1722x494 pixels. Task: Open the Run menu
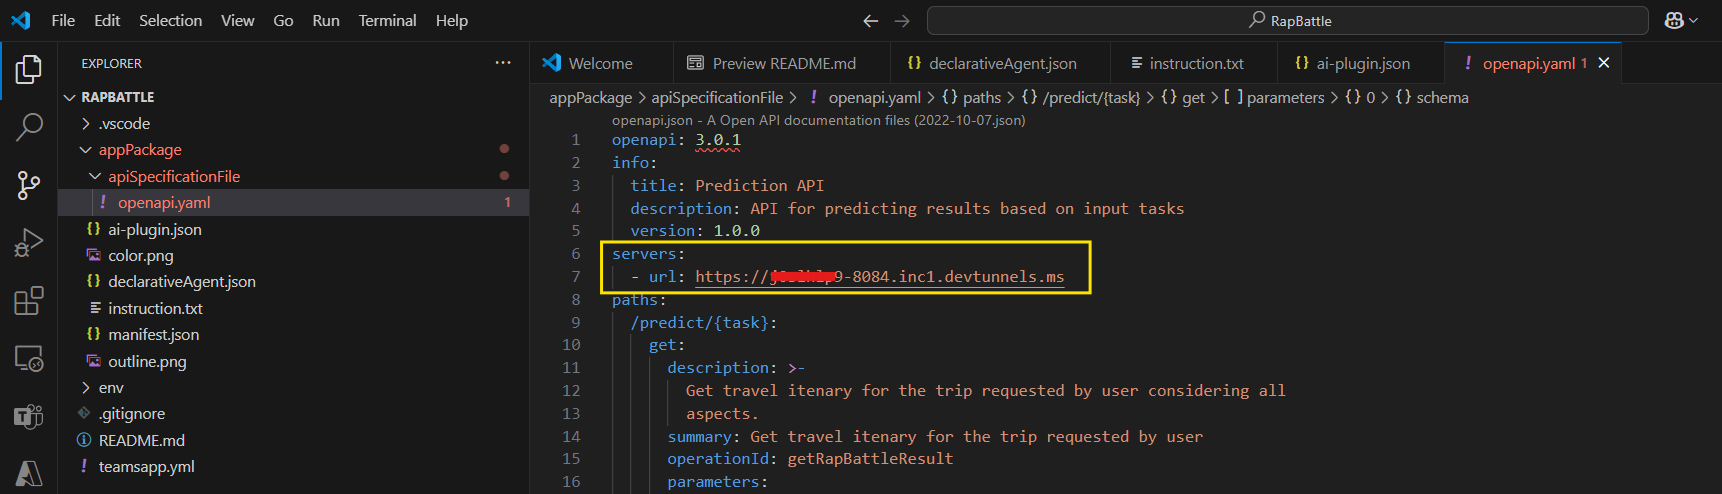tap(326, 20)
